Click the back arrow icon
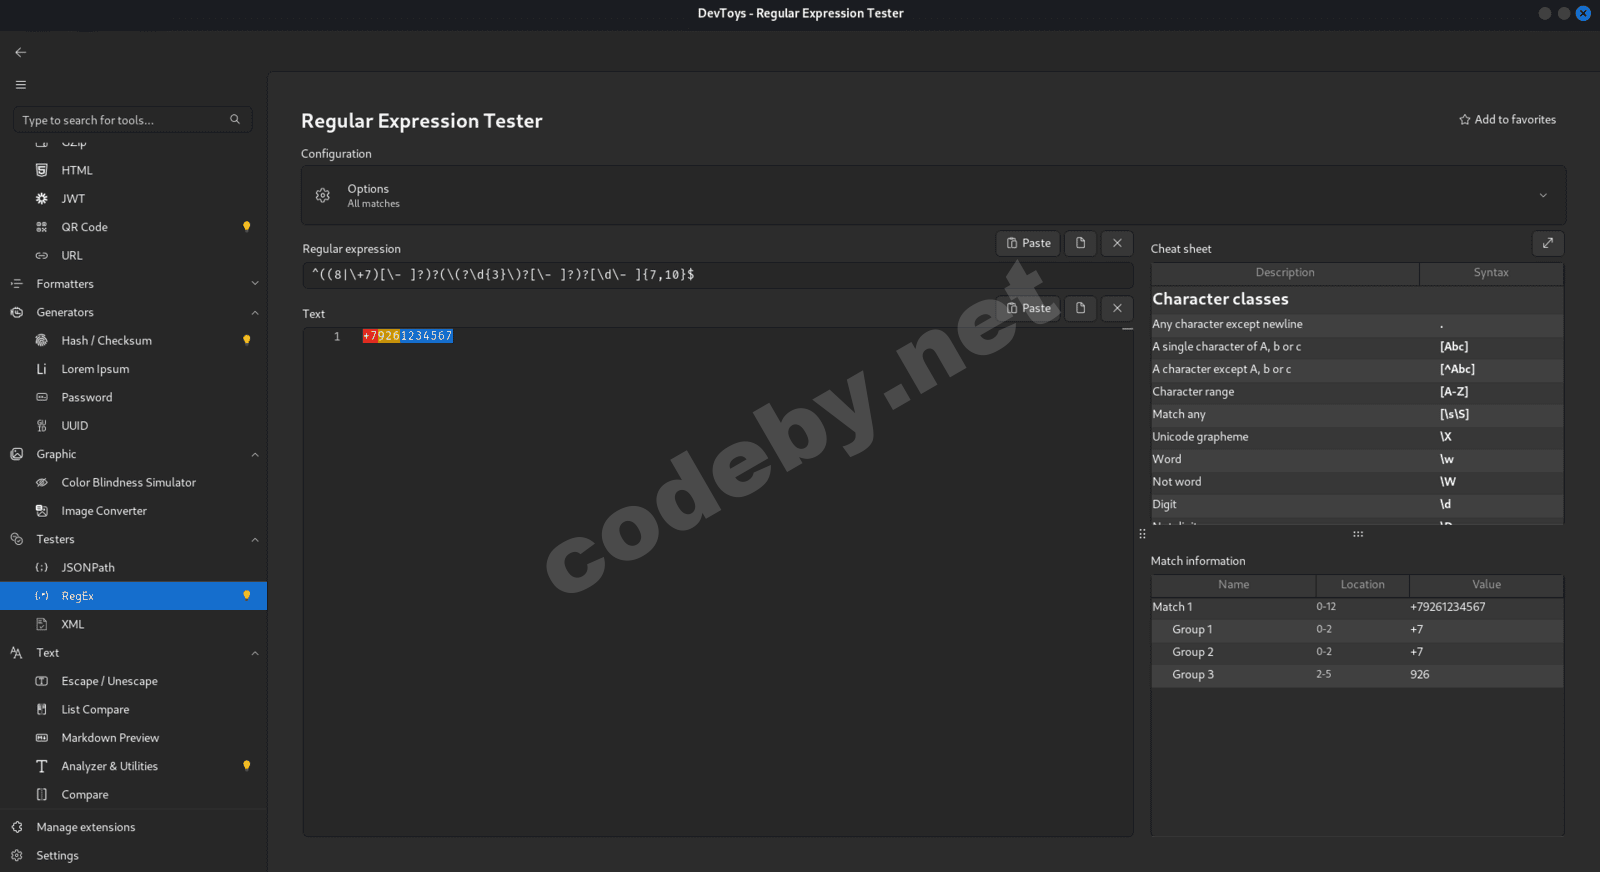Image resolution: width=1600 pixels, height=872 pixels. (21, 52)
